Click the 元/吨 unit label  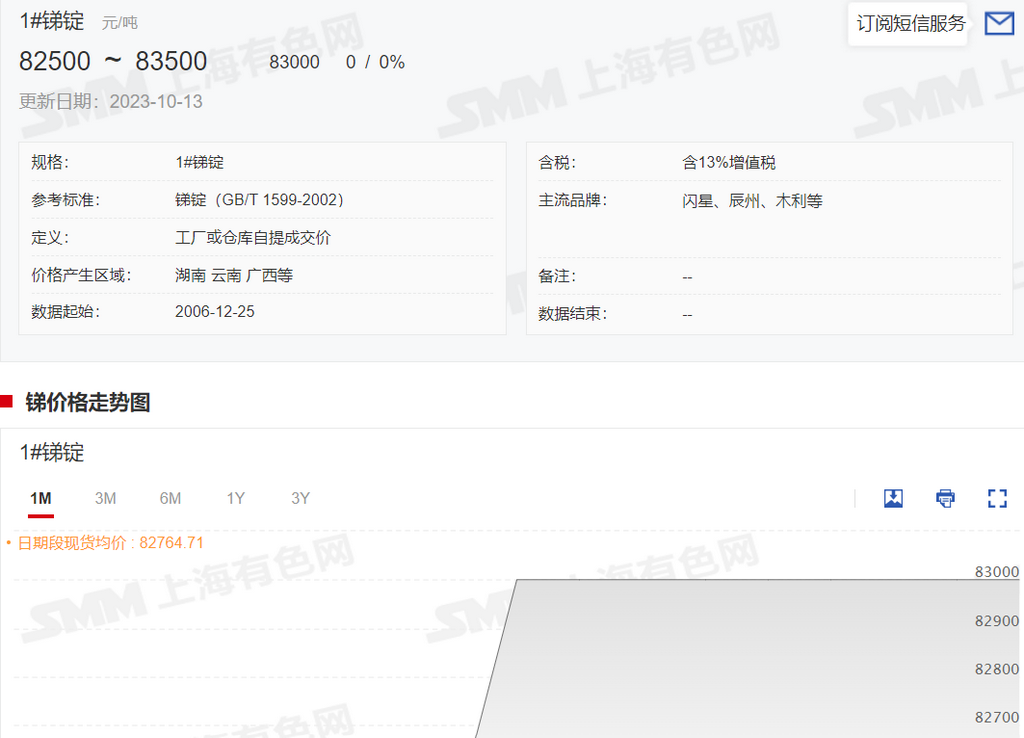tap(120, 23)
